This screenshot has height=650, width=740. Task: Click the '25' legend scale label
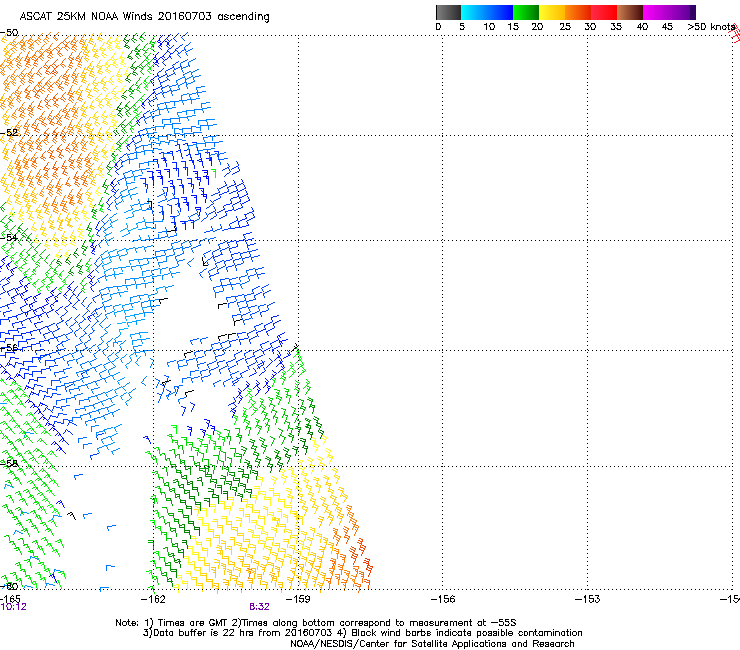[x=565, y=27]
